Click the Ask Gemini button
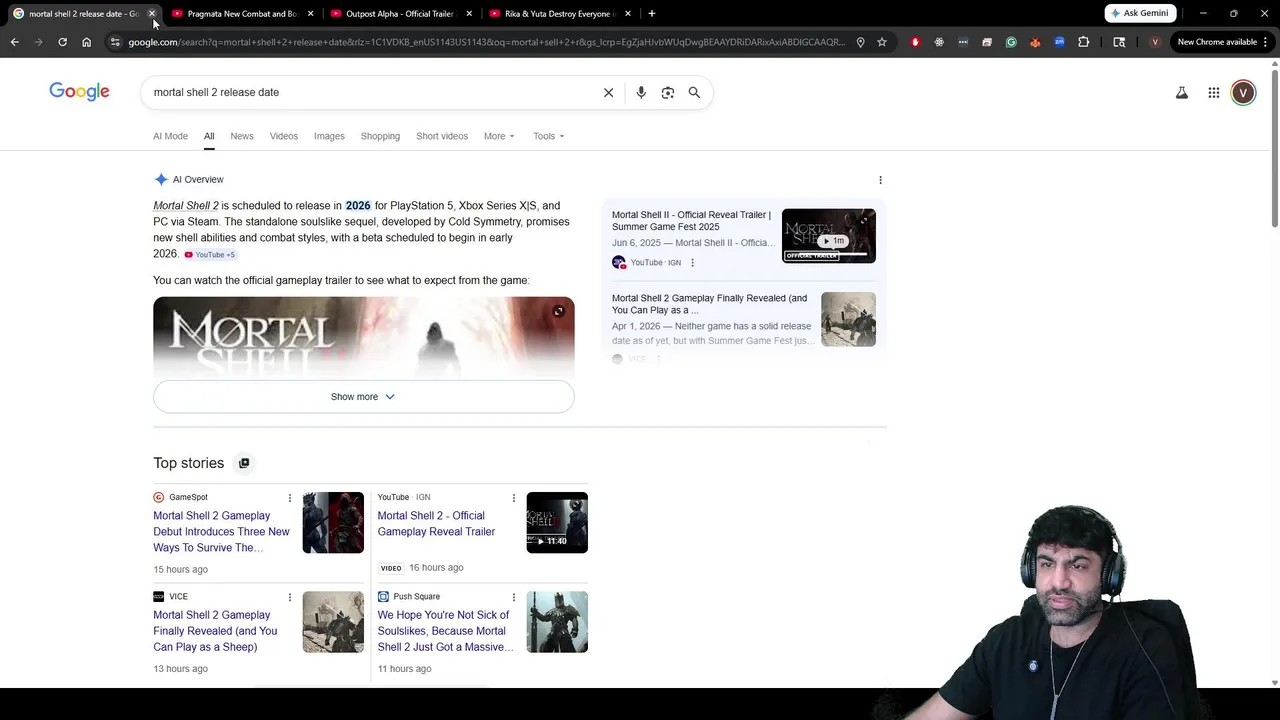The height and width of the screenshot is (720, 1280). 1140,13
